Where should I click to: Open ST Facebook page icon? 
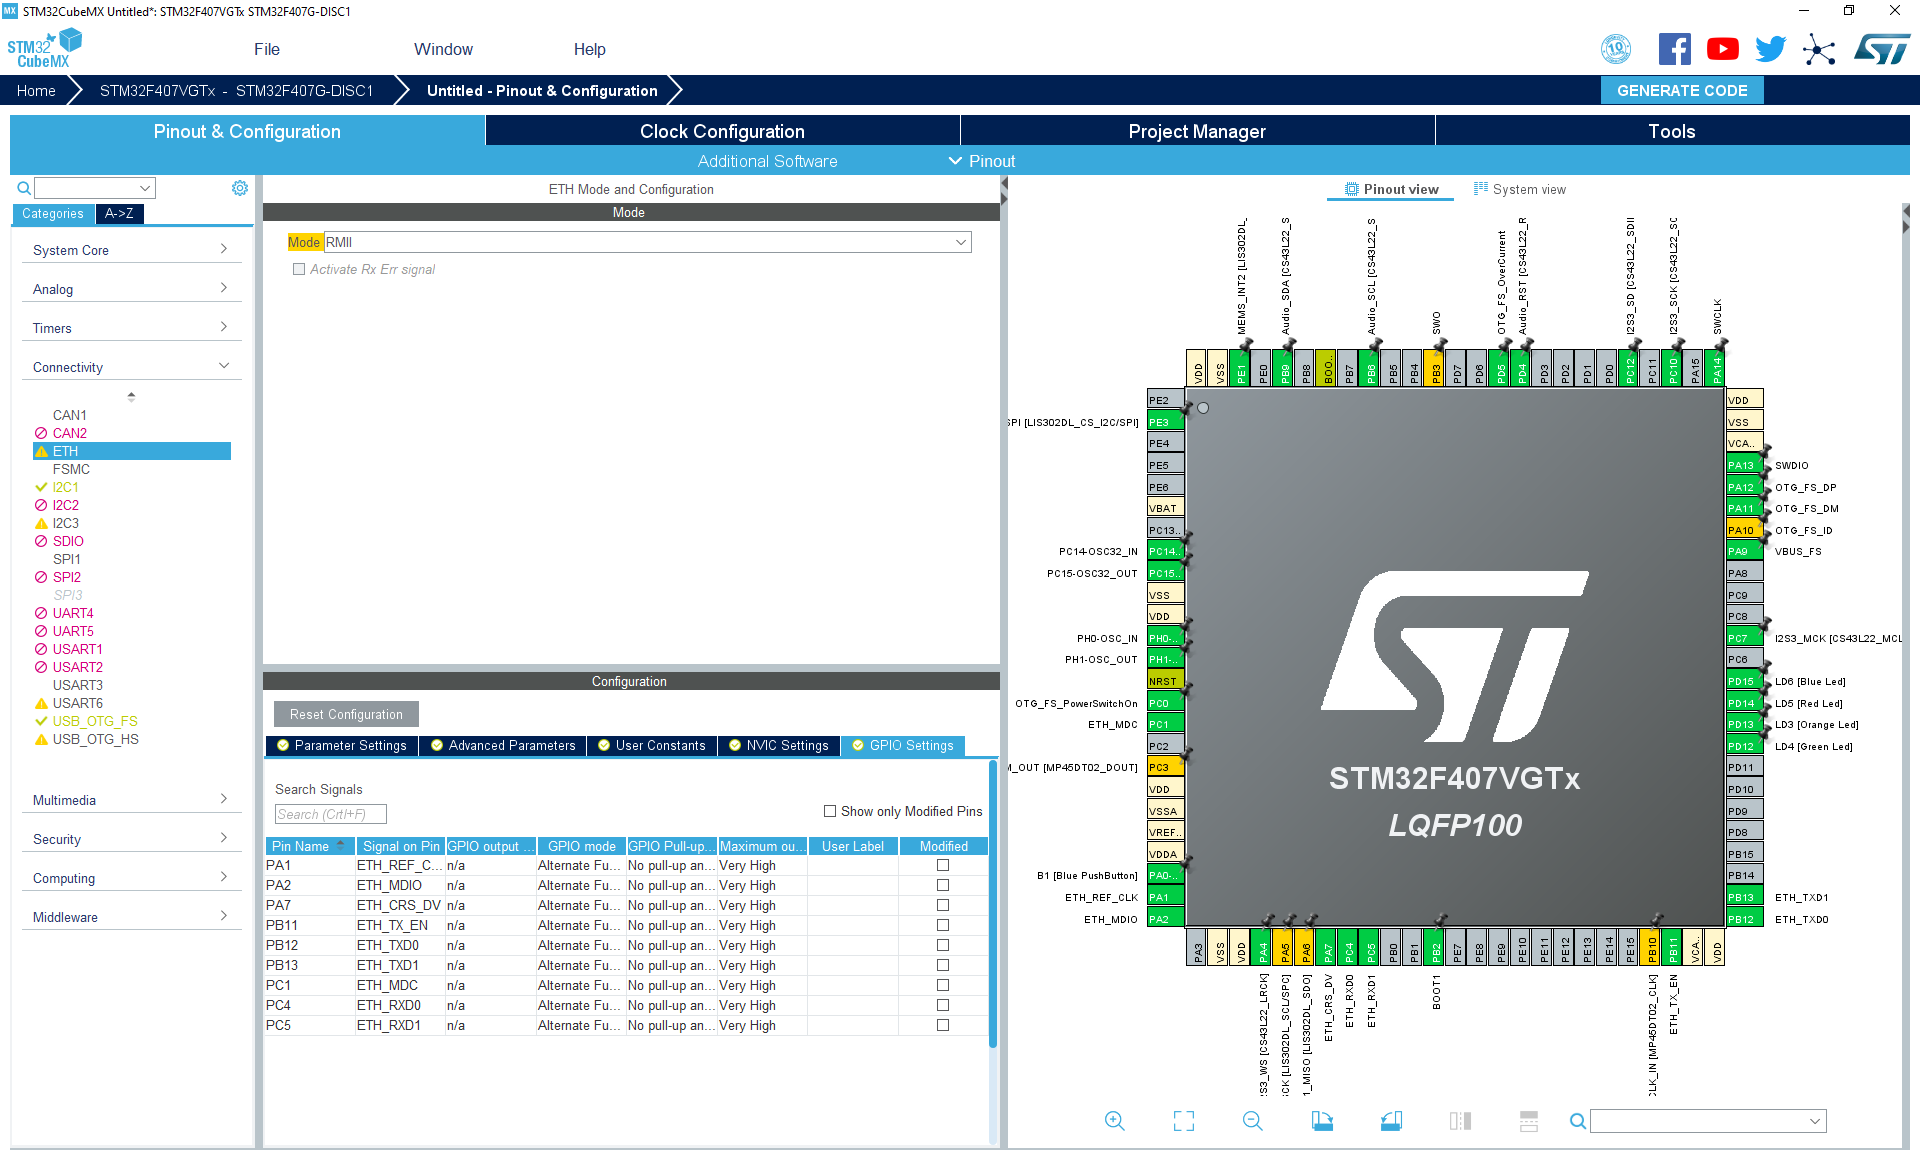pos(1675,49)
